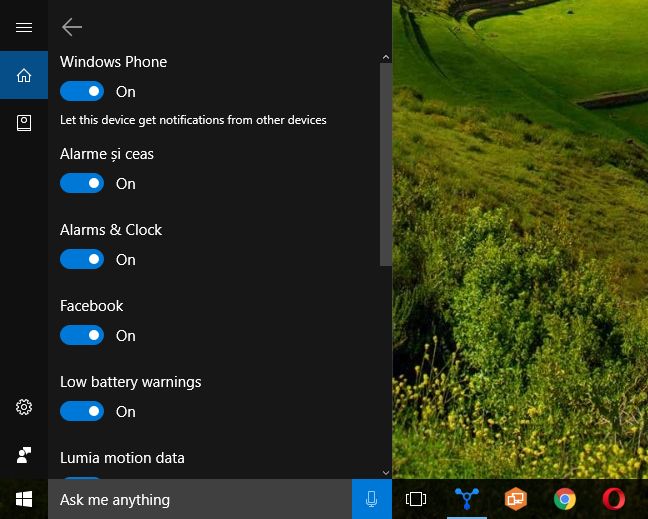Open the Windows Start button

click(24, 499)
